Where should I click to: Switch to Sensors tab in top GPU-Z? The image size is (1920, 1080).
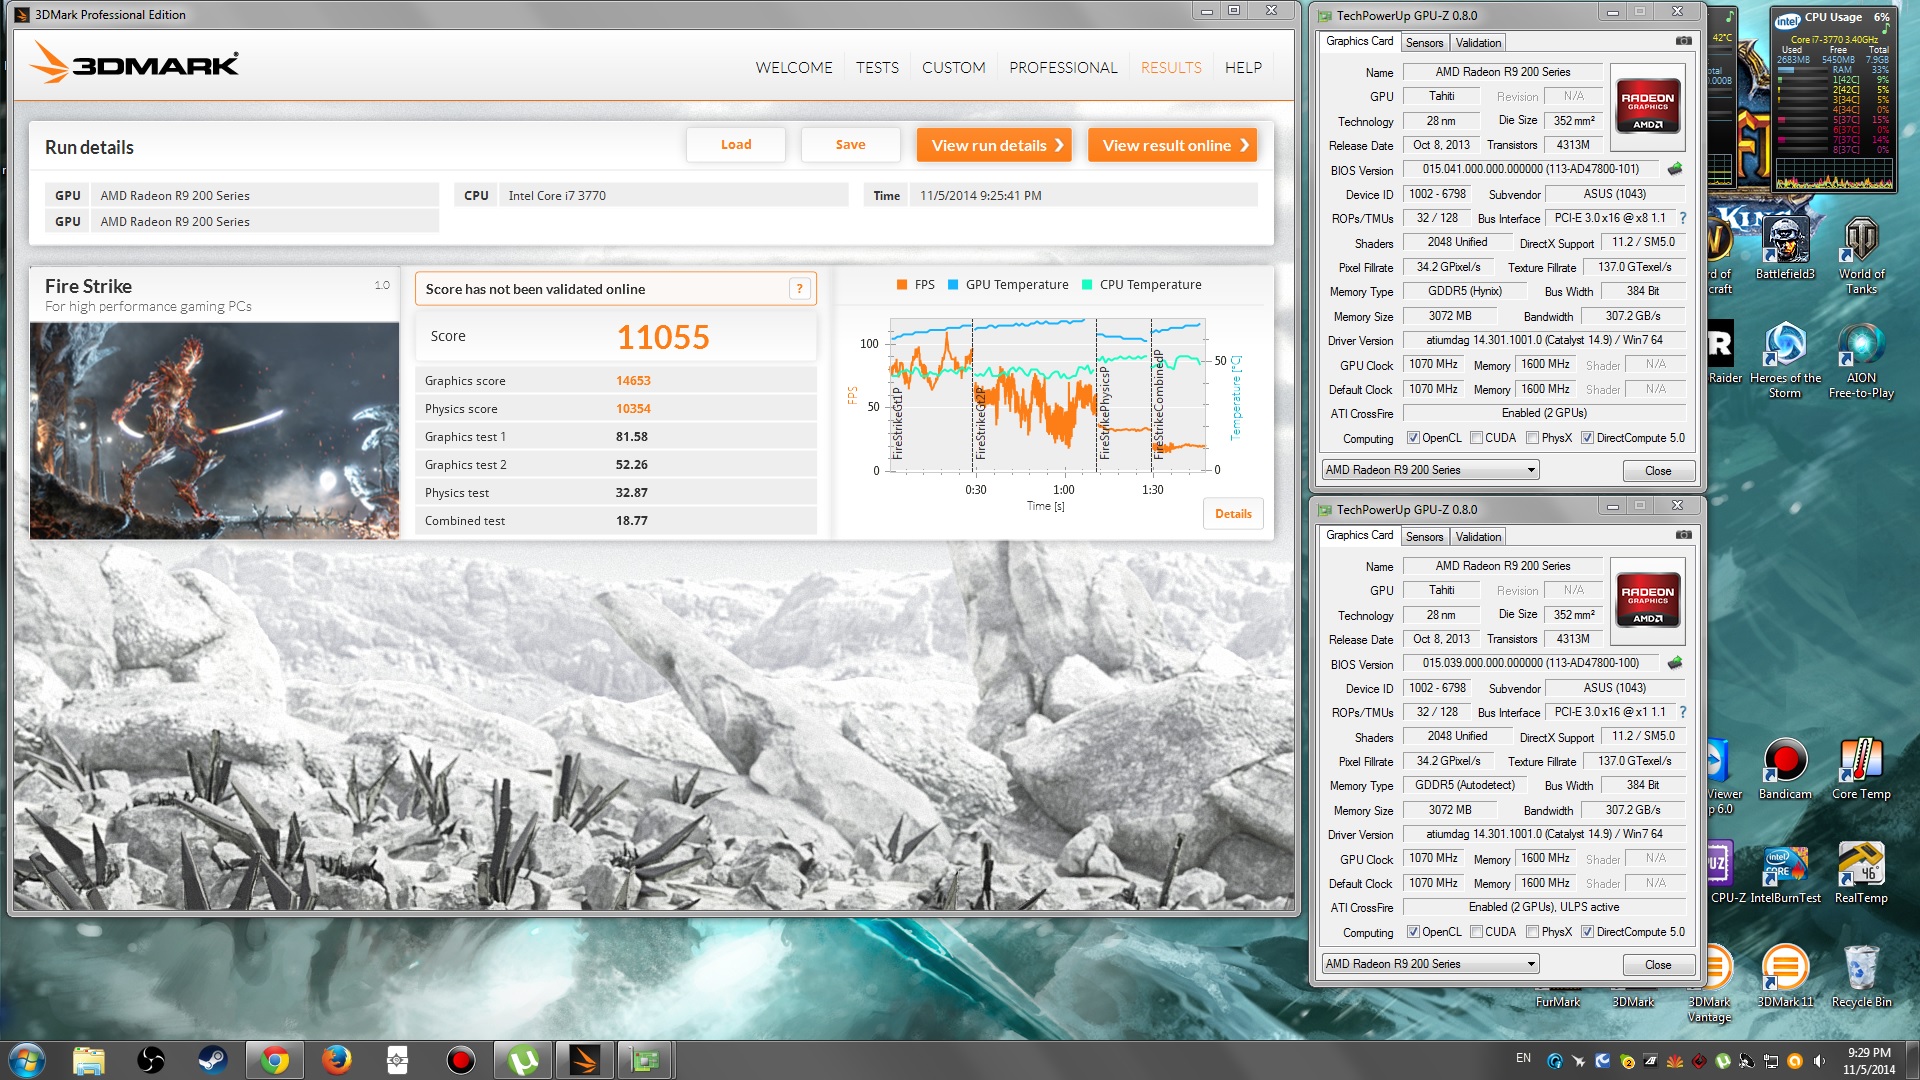tap(1424, 43)
